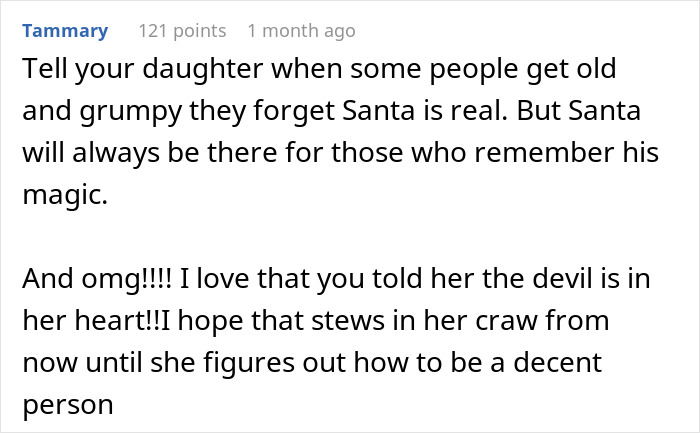Click the word 'daughter' in first line

click(203, 69)
